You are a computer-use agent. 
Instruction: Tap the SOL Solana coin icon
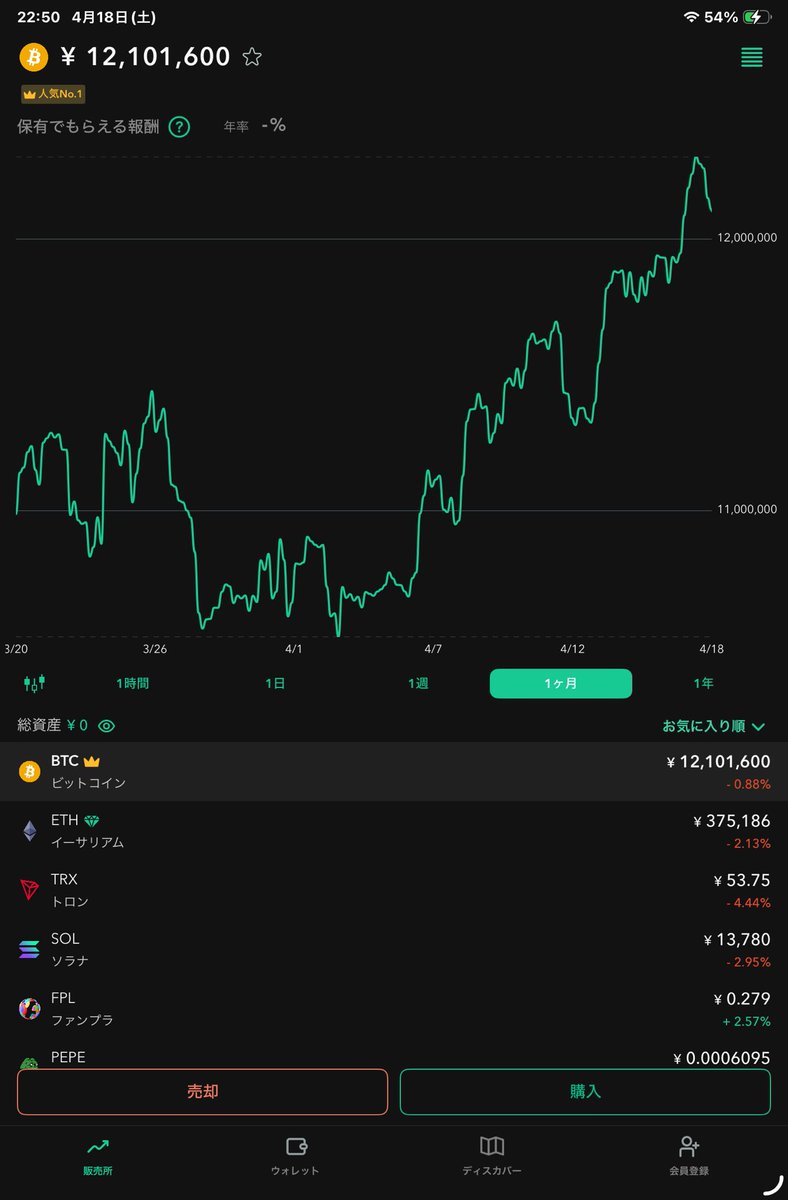[x=30, y=949]
